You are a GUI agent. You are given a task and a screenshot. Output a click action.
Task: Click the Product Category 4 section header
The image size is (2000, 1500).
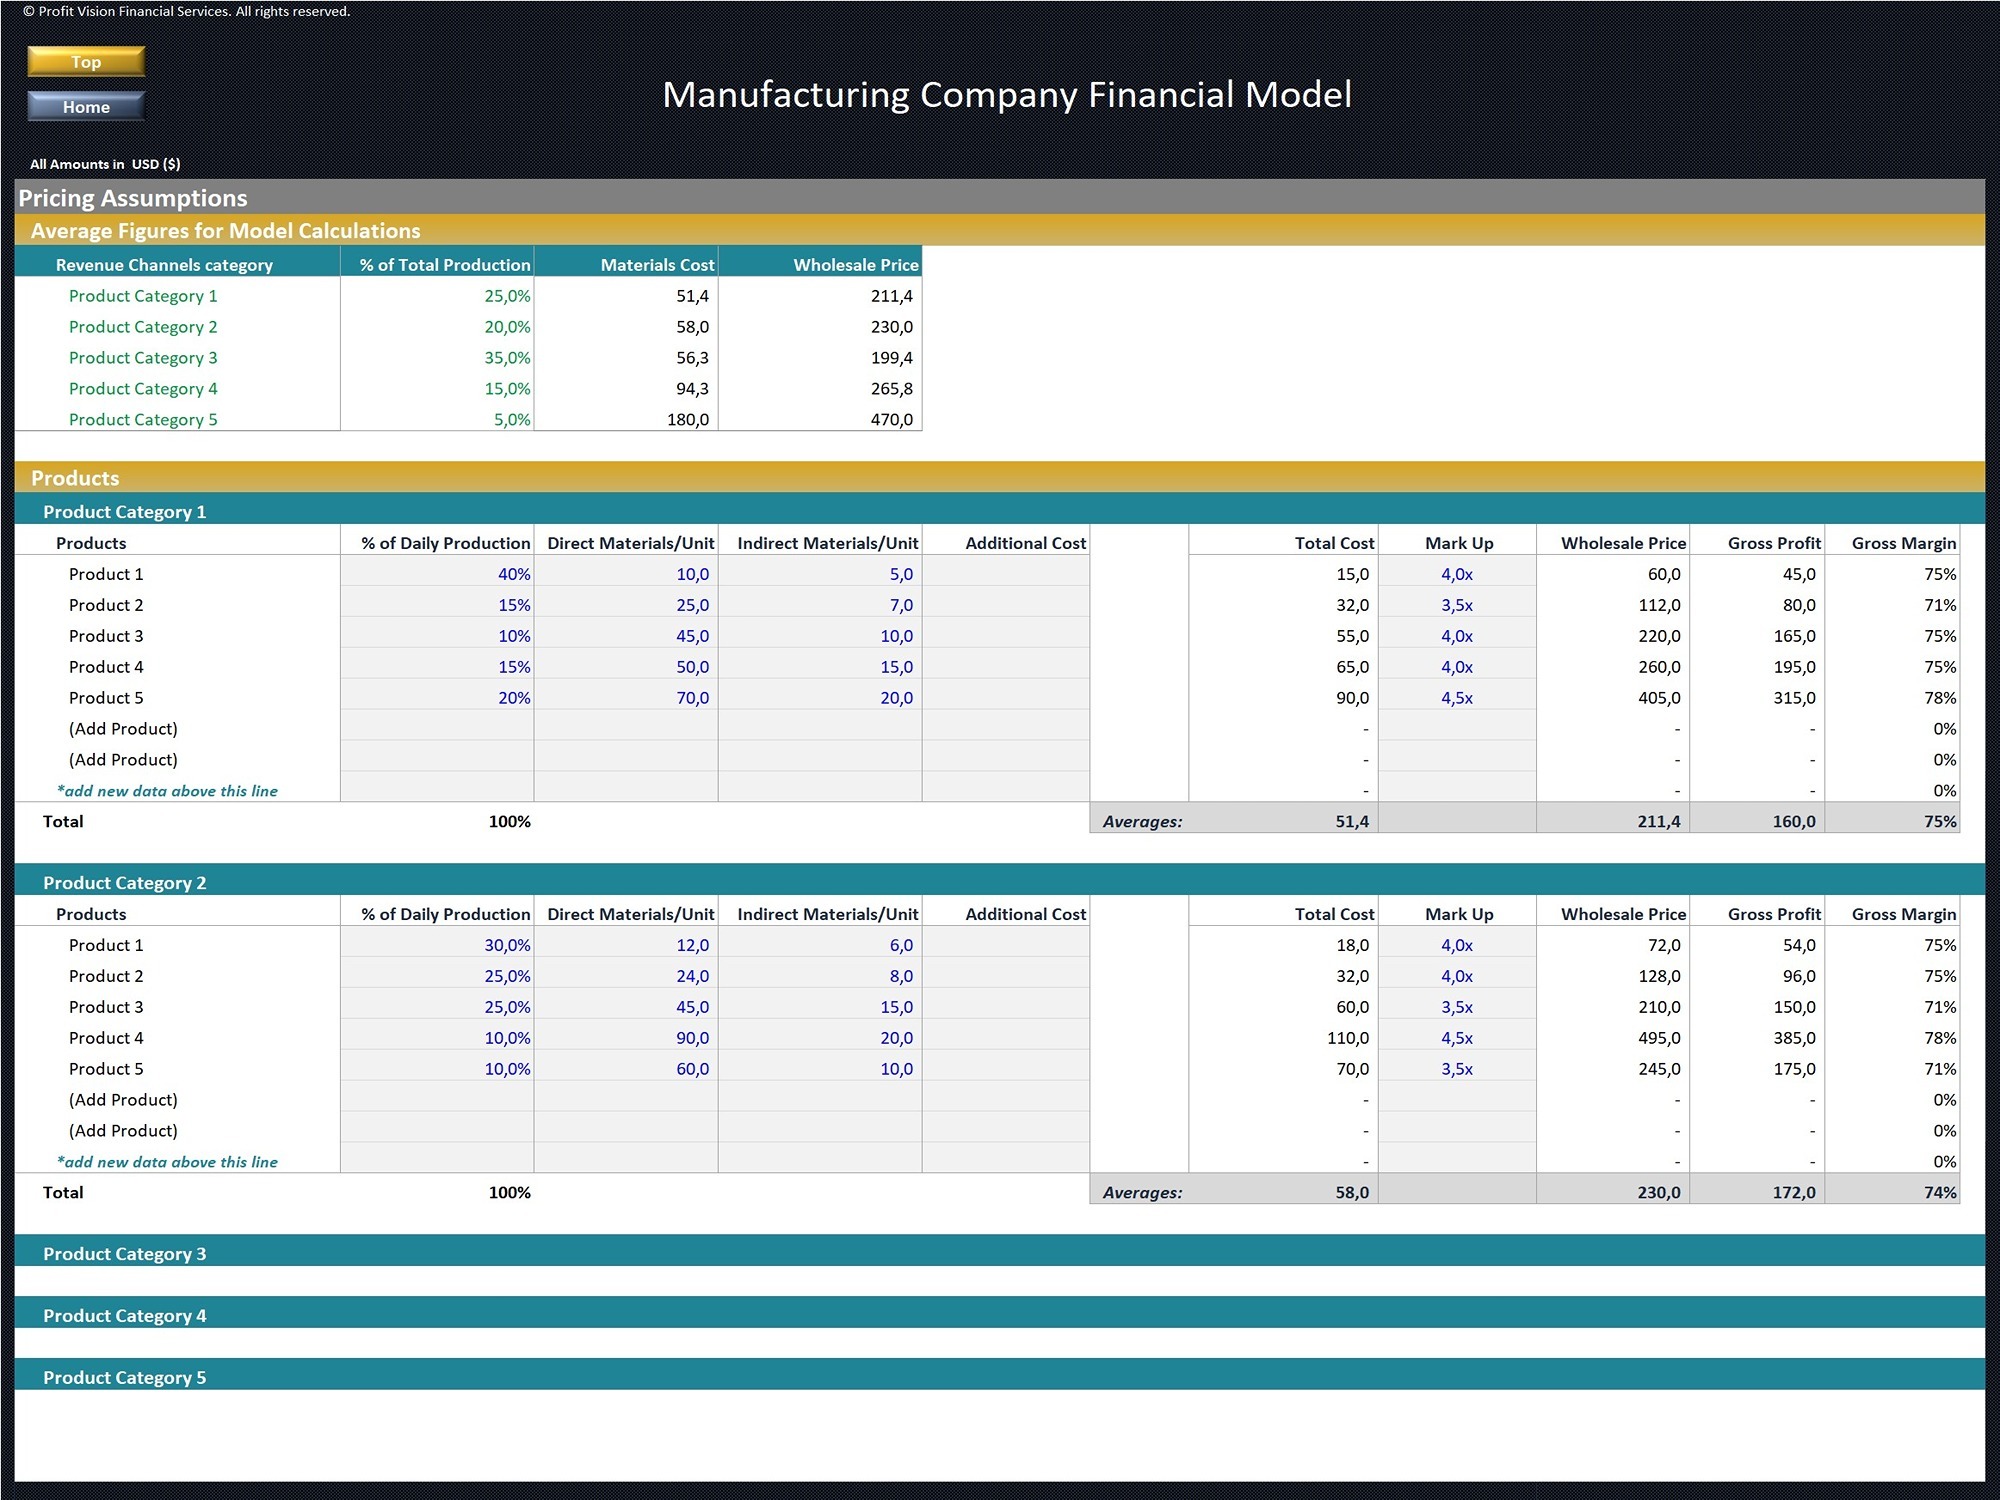point(1000,1313)
